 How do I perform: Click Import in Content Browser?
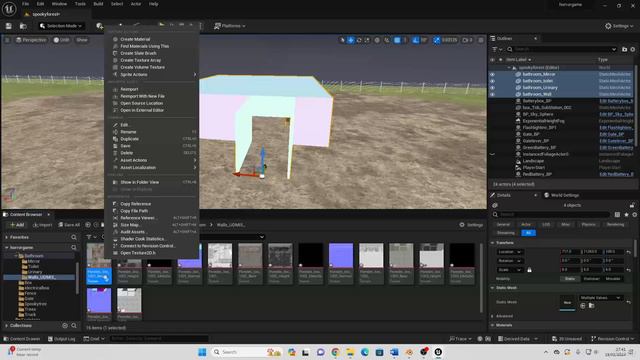(42, 225)
